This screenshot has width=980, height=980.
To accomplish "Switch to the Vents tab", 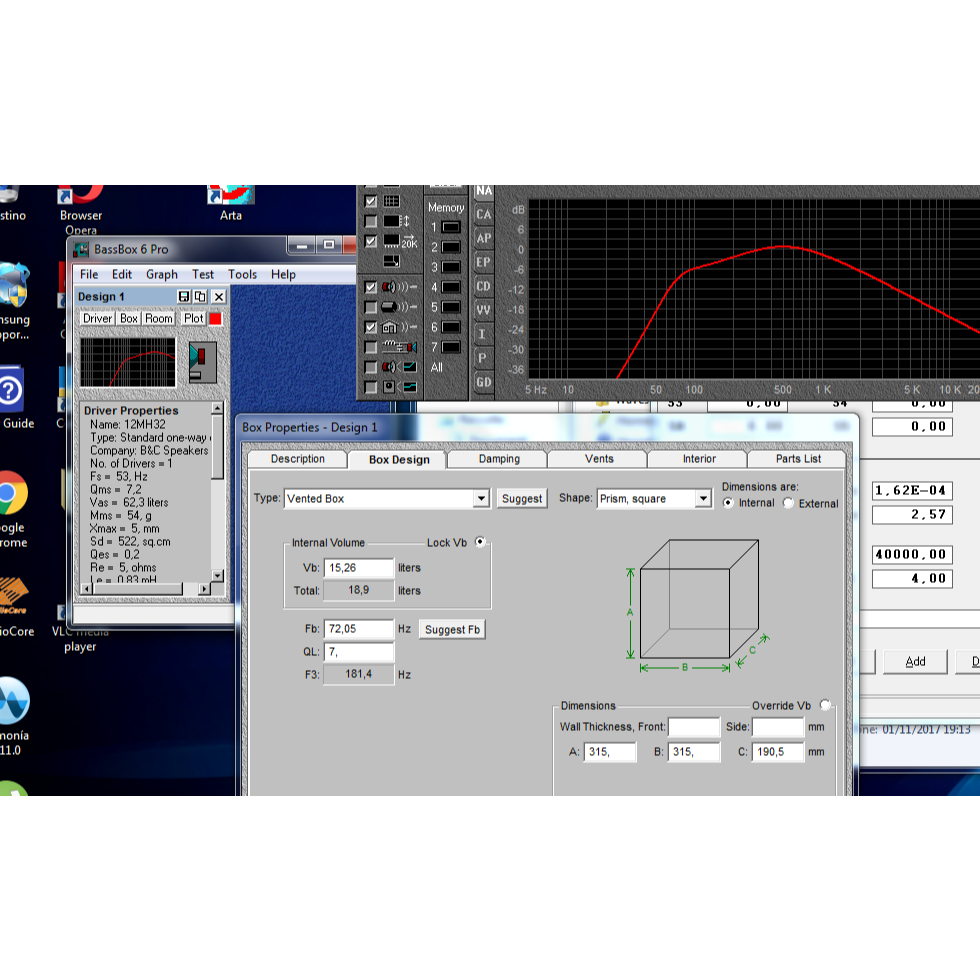I will pos(597,459).
